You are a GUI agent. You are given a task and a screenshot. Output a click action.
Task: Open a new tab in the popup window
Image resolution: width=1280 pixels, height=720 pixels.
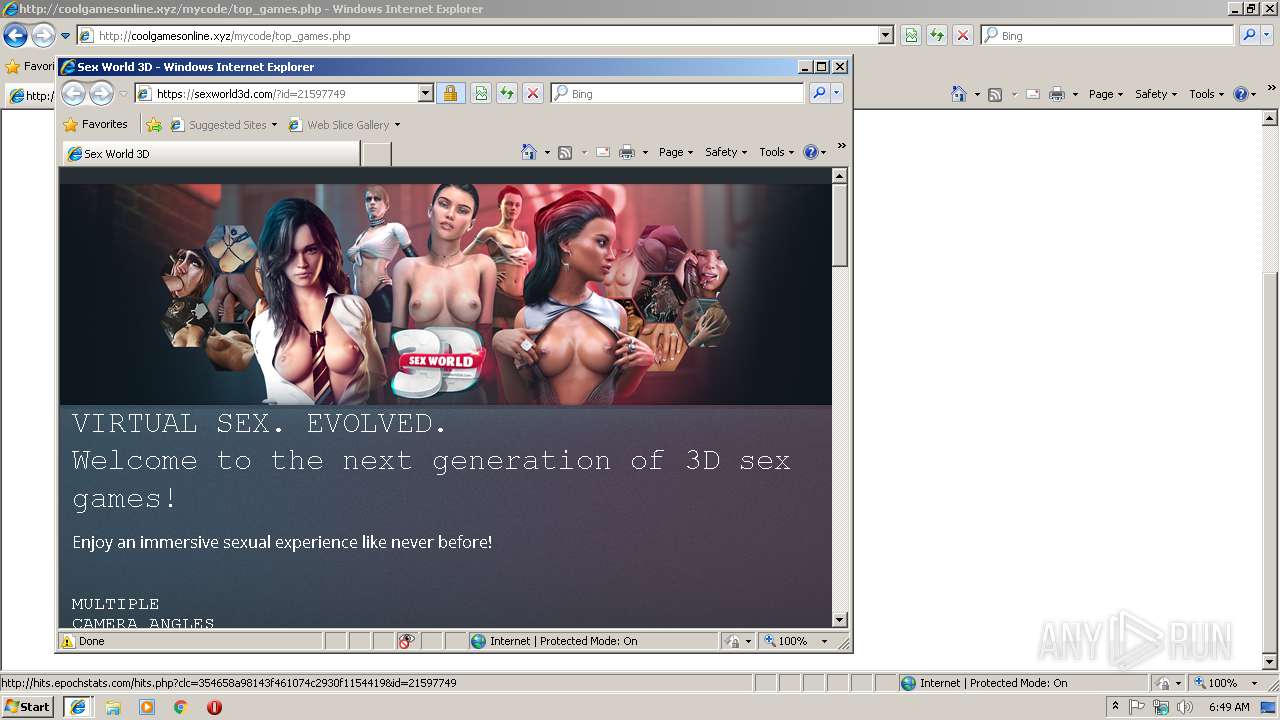pos(376,154)
